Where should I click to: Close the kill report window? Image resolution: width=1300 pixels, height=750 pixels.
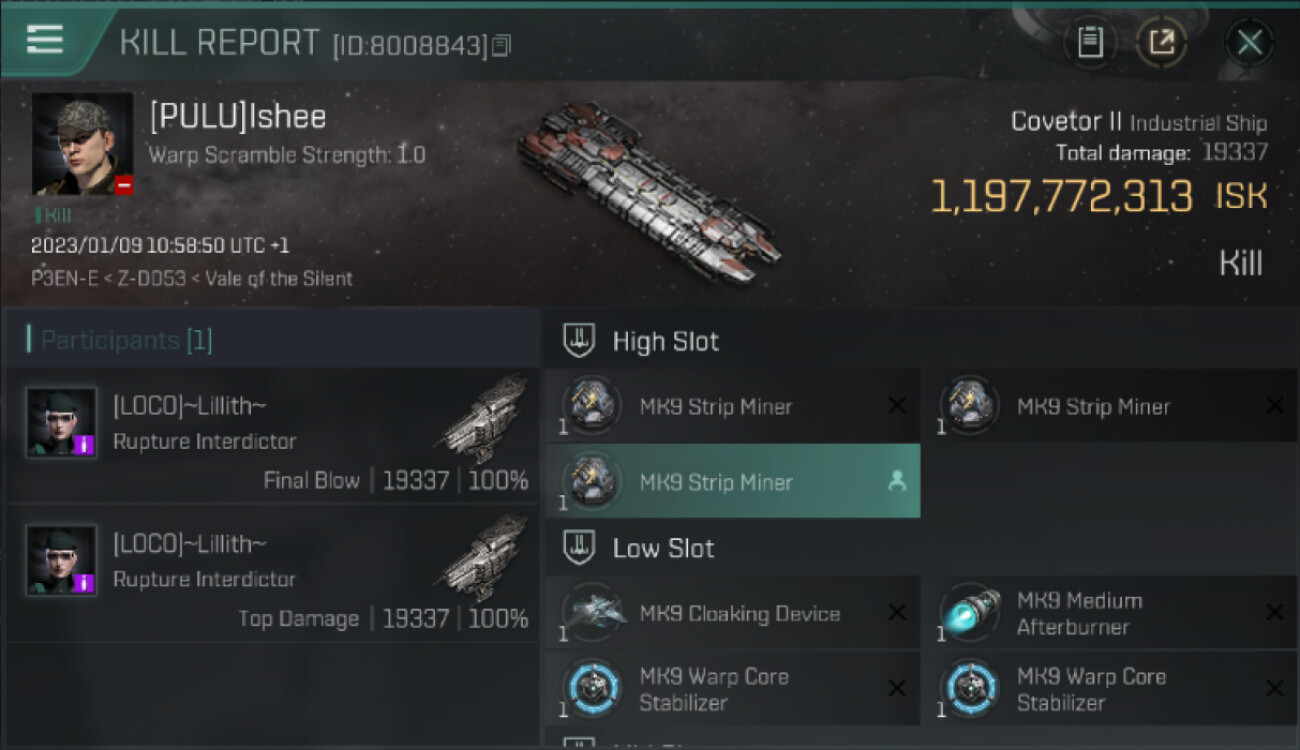point(1249,42)
